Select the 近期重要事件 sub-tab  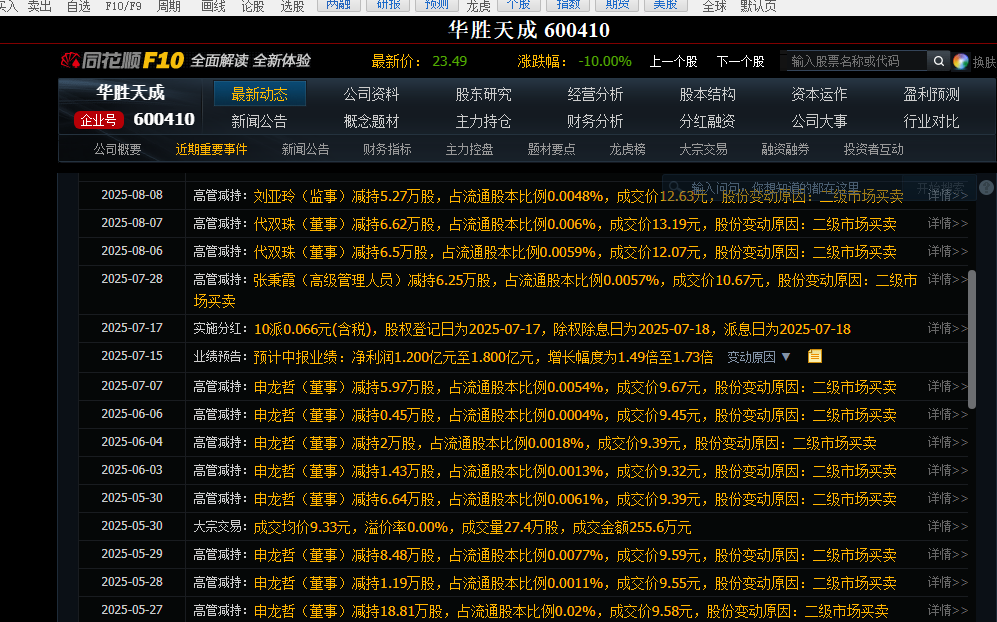212,149
